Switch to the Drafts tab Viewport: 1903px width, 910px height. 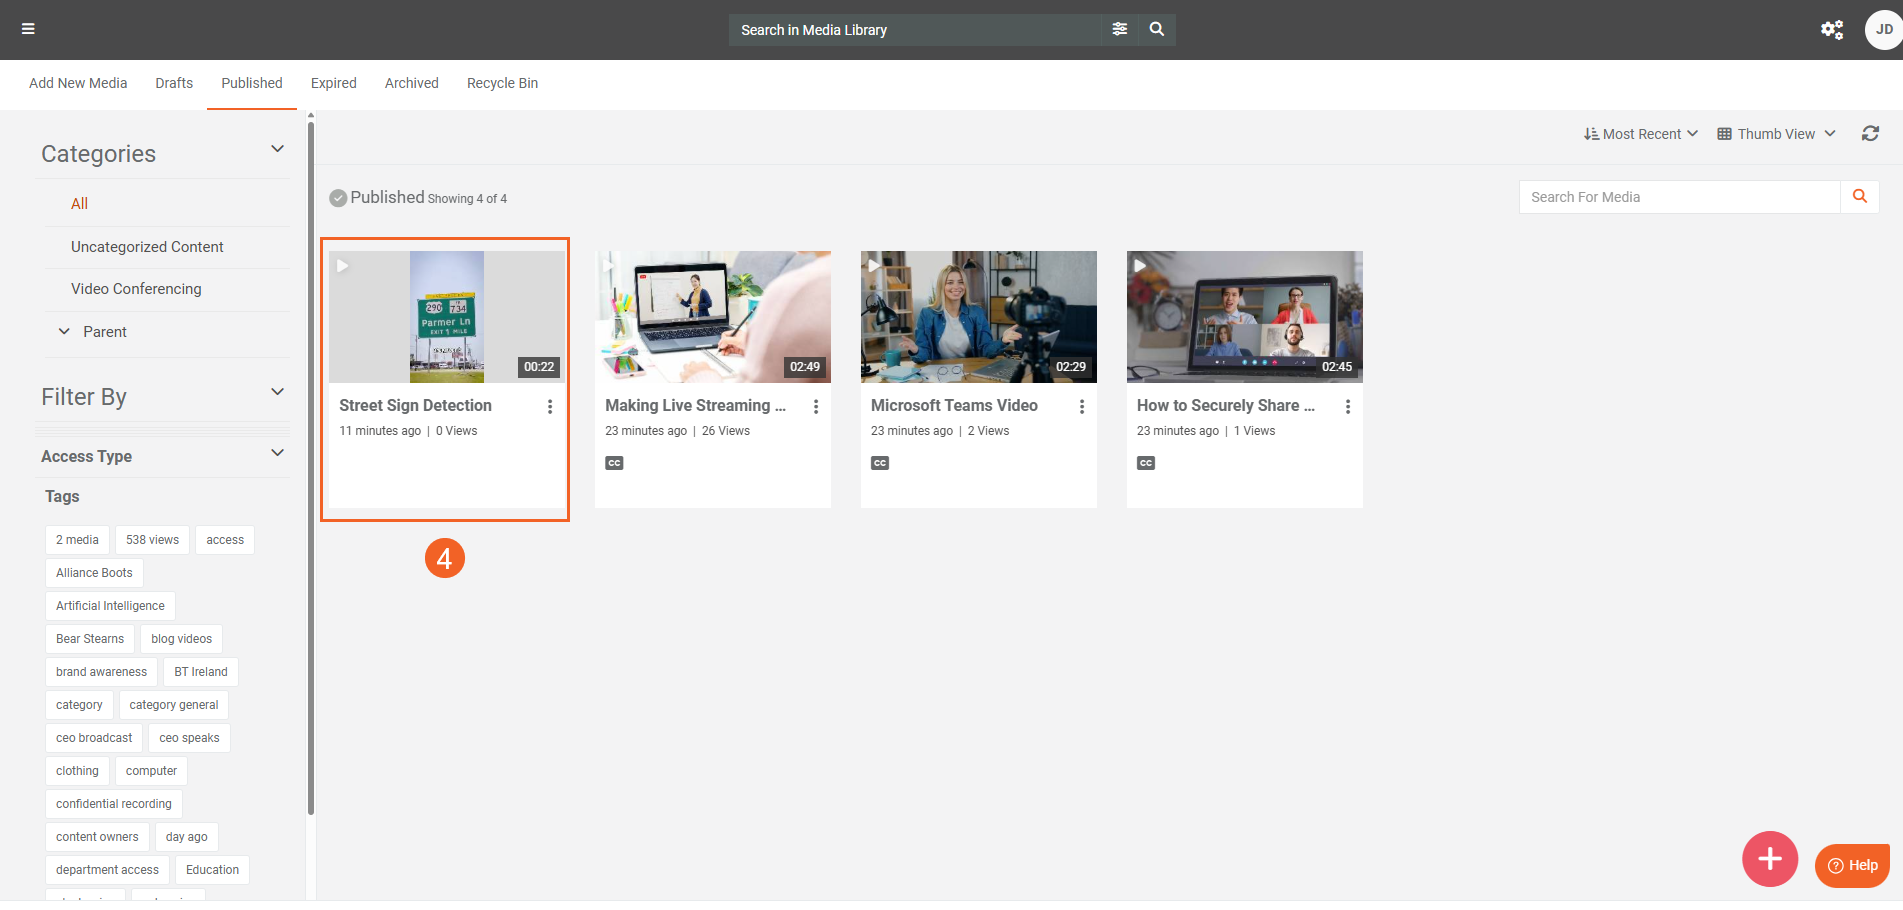pyautogui.click(x=174, y=83)
